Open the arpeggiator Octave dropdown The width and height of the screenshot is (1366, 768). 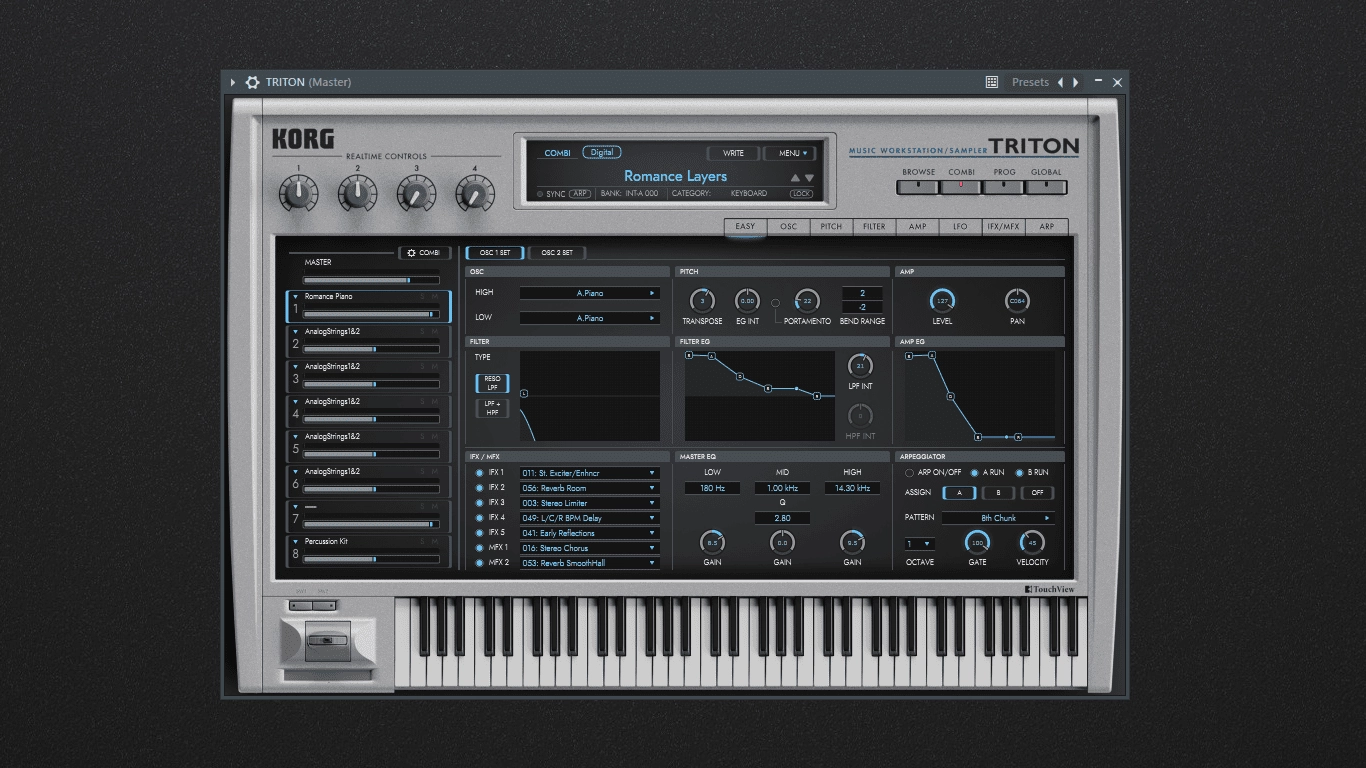pyautogui.click(x=920, y=544)
